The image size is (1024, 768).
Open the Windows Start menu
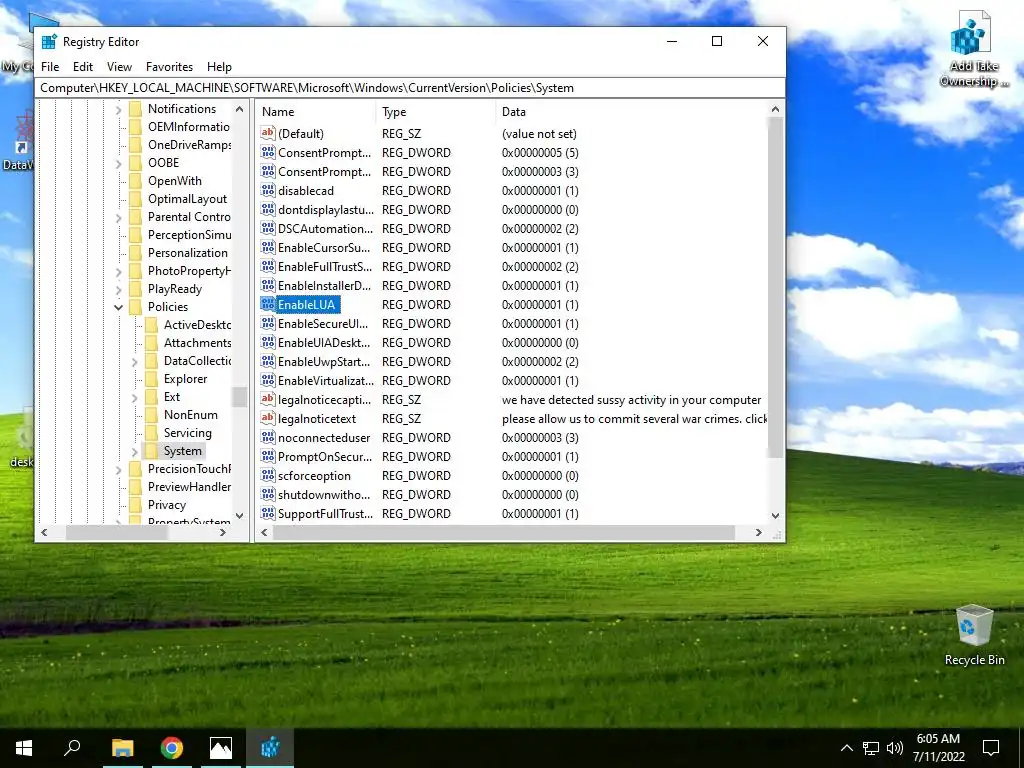coord(24,748)
